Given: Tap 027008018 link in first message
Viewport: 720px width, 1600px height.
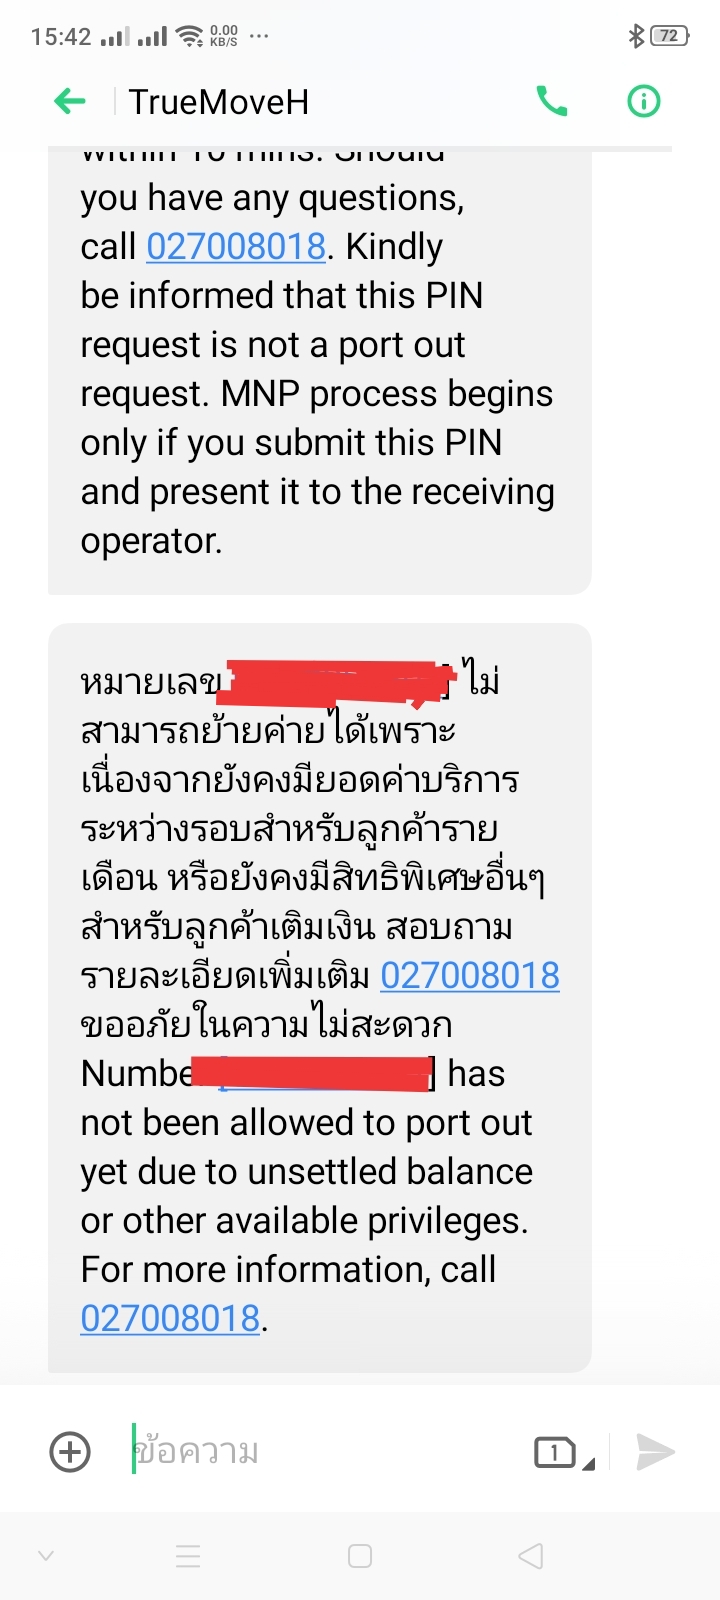Looking at the screenshot, I should (x=236, y=246).
